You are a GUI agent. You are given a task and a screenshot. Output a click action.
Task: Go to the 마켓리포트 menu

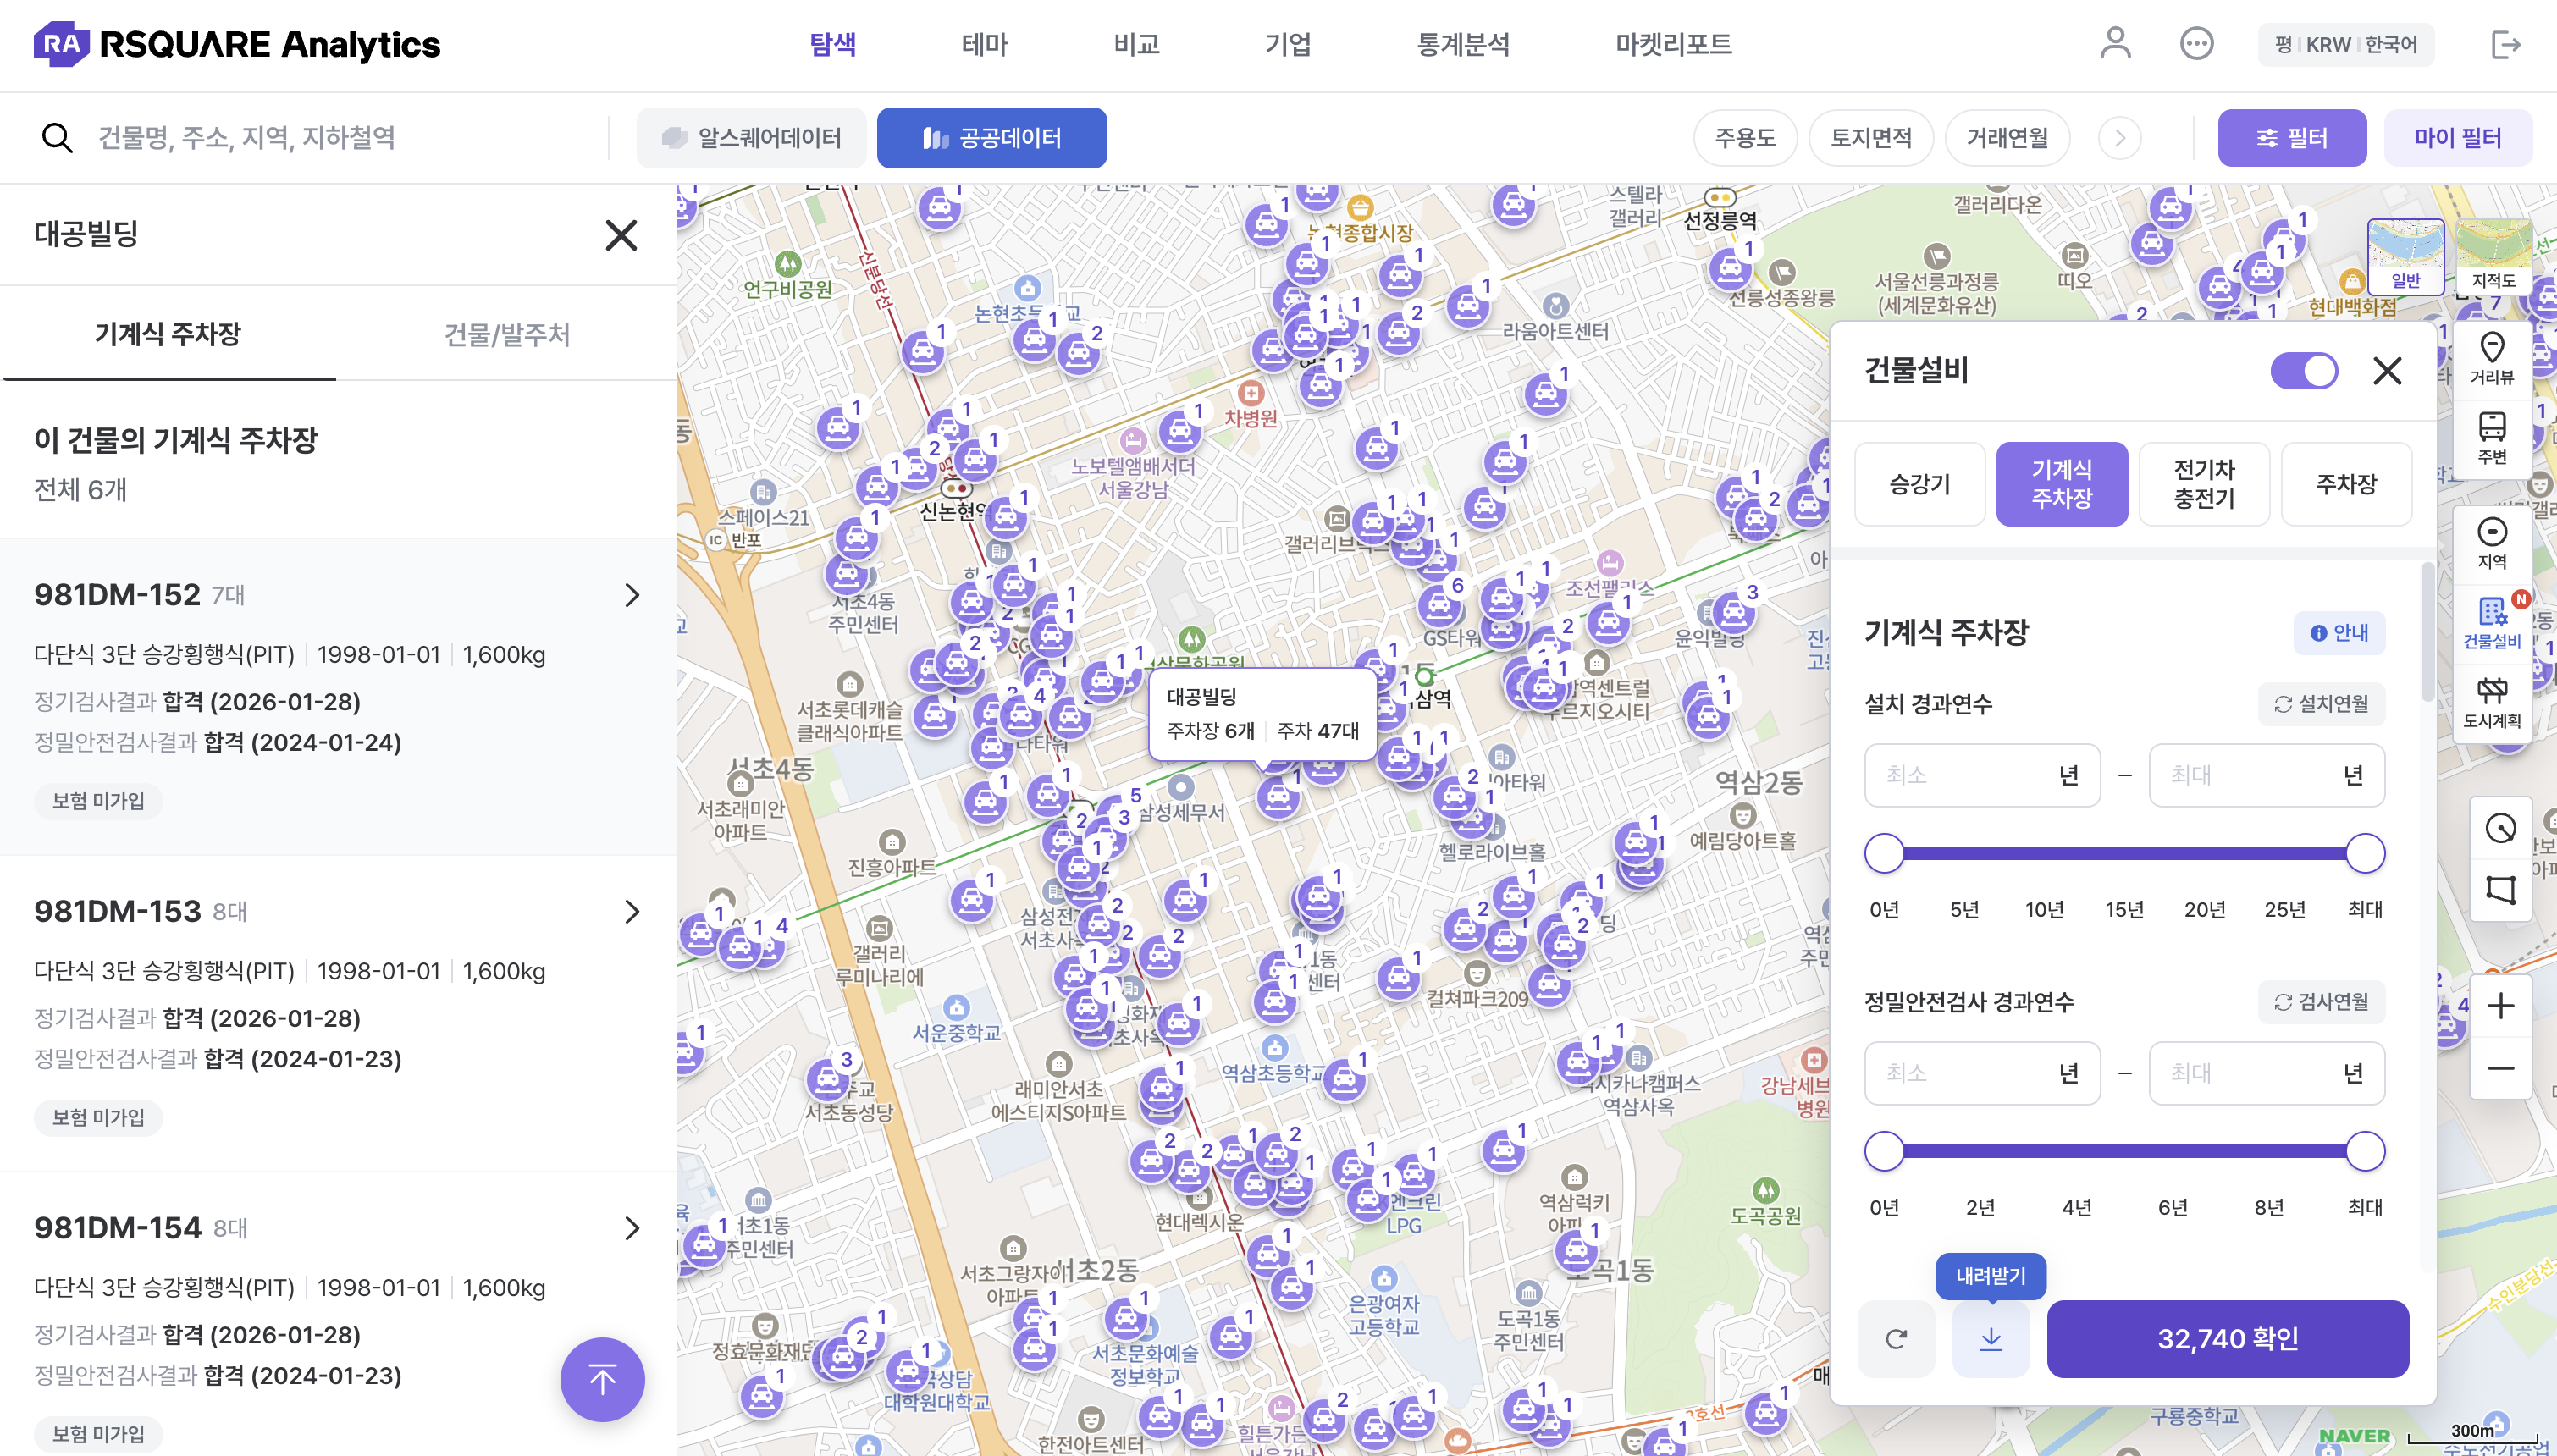[x=1673, y=45]
